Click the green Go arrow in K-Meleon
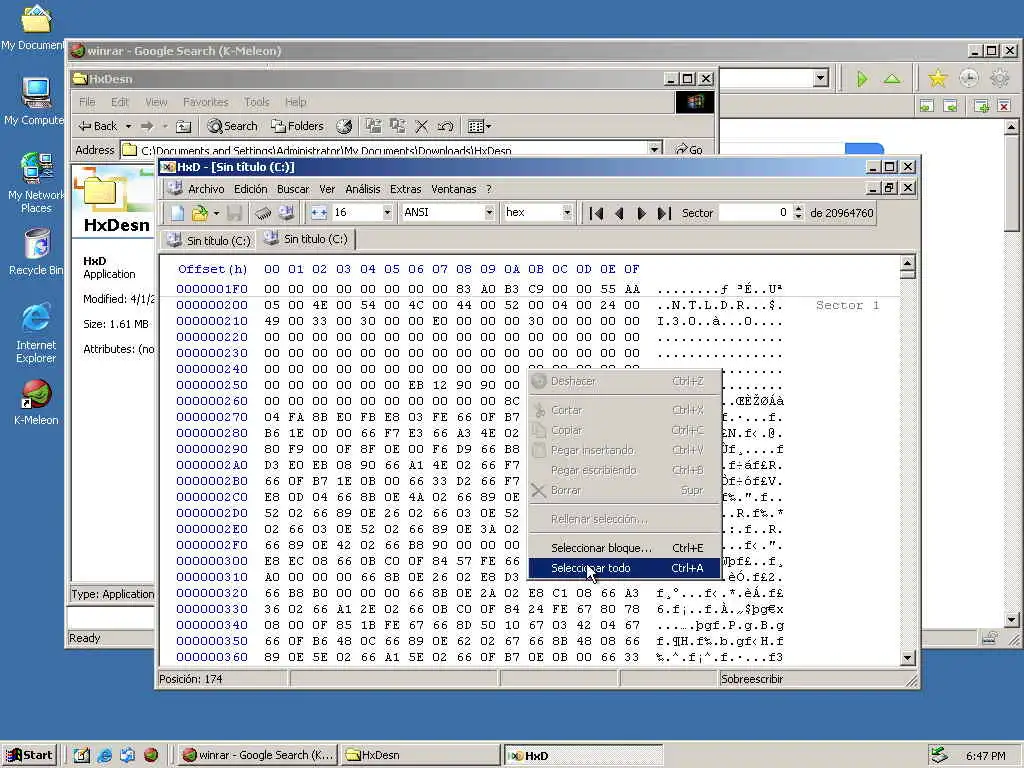 (x=862, y=80)
